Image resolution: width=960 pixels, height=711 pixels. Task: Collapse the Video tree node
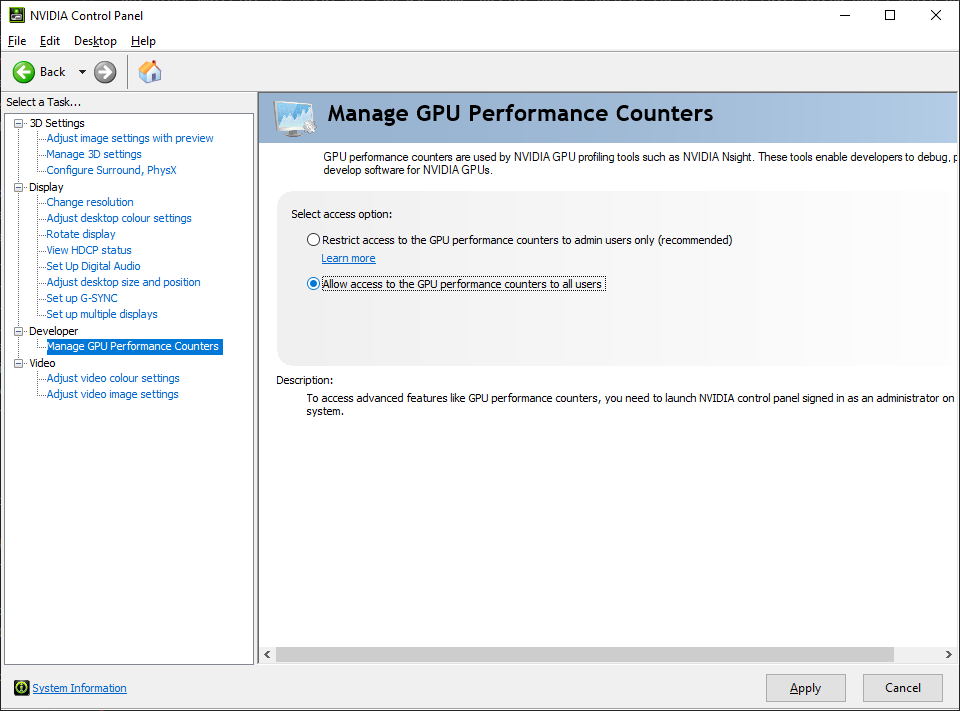point(19,363)
